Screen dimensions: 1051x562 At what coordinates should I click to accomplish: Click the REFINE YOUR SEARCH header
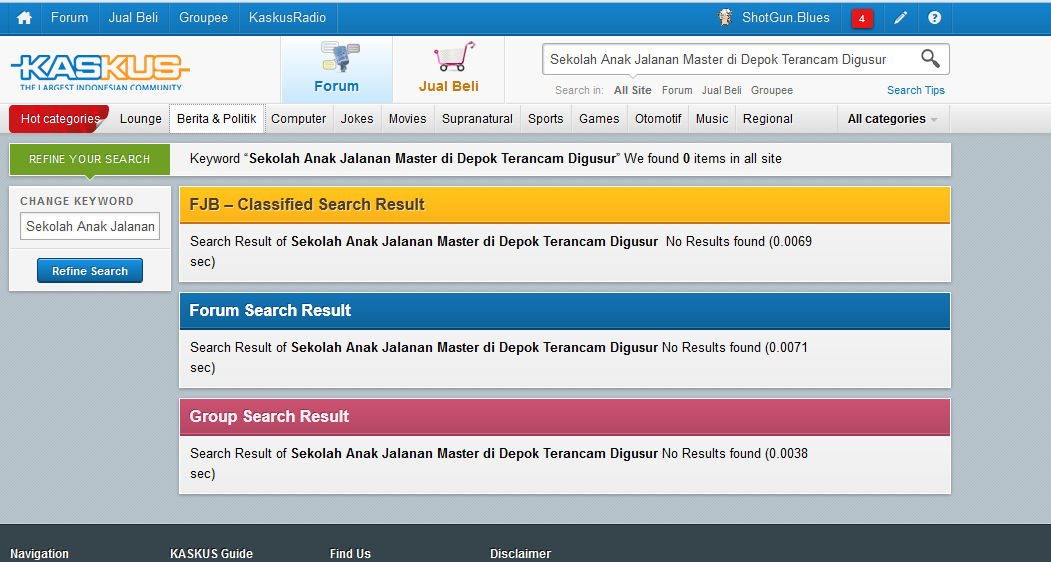[89, 159]
